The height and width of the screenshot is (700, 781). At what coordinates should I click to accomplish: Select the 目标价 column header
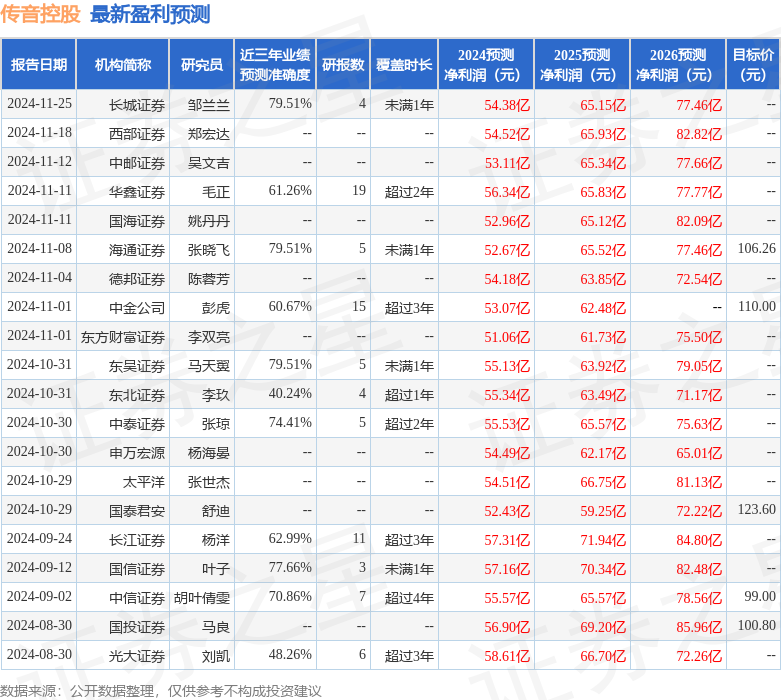753,65
